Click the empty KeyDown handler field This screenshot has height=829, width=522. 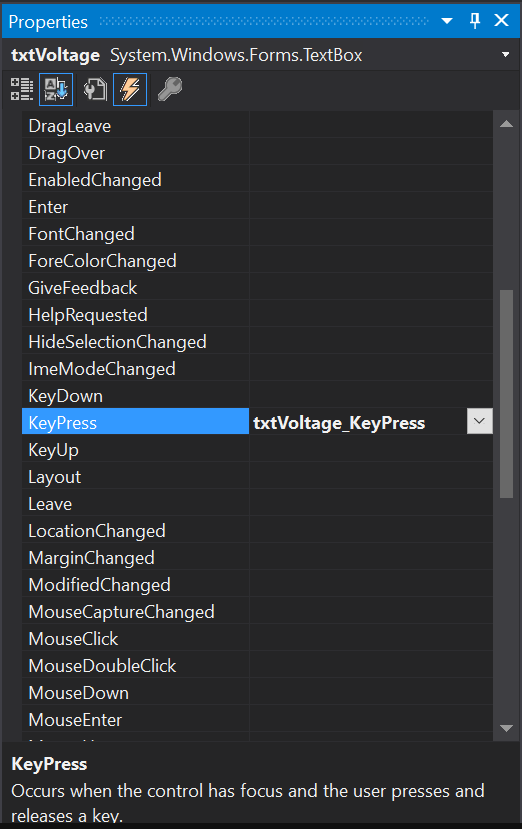click(x=371, y=395)
